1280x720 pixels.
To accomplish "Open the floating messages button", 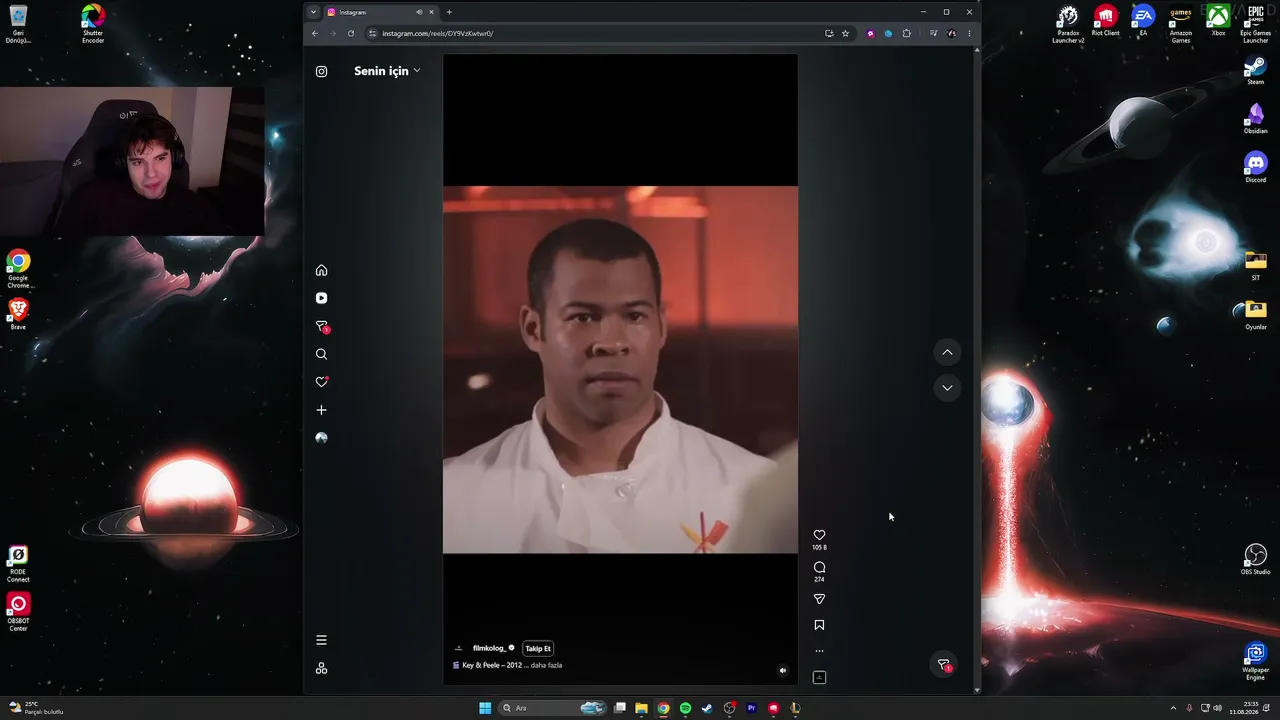I will [944, 665].
